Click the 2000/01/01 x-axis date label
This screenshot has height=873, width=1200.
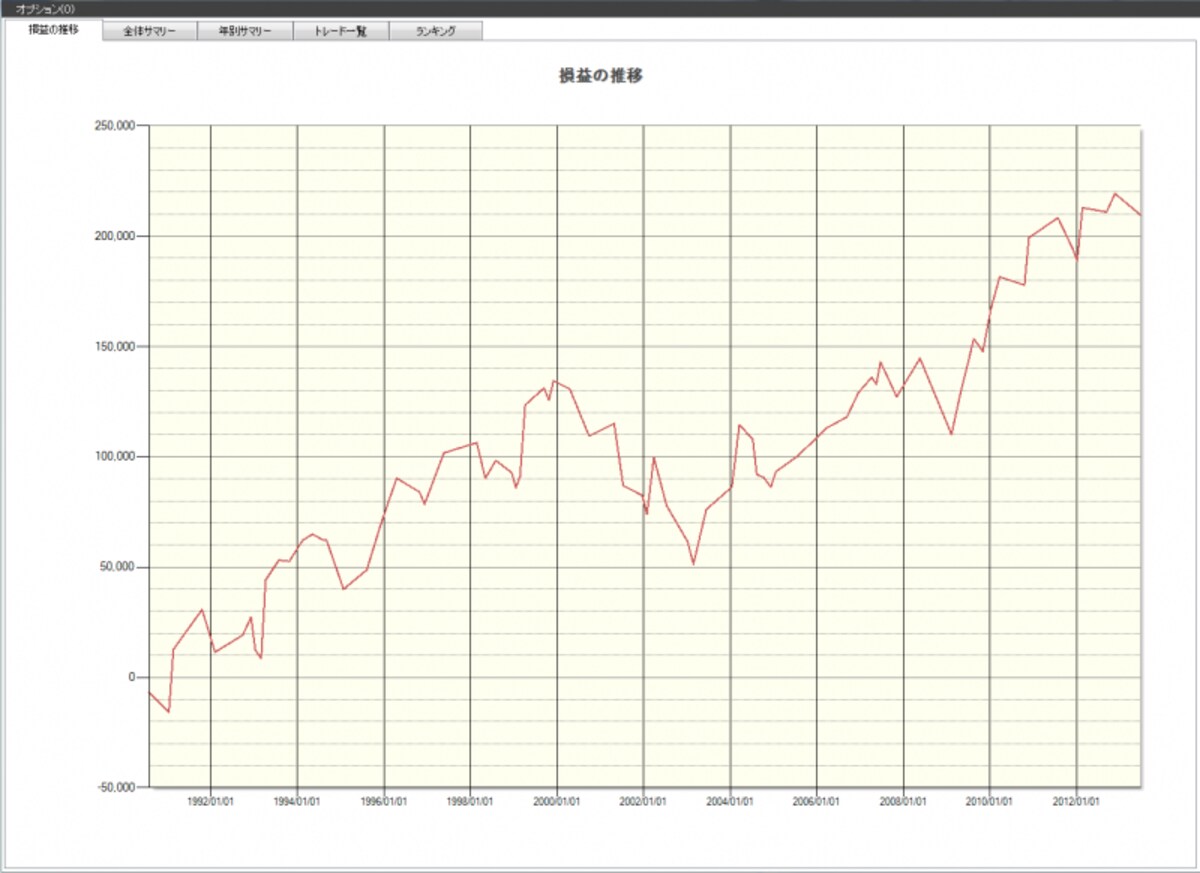pyautogui.click(x=557, y=801)
